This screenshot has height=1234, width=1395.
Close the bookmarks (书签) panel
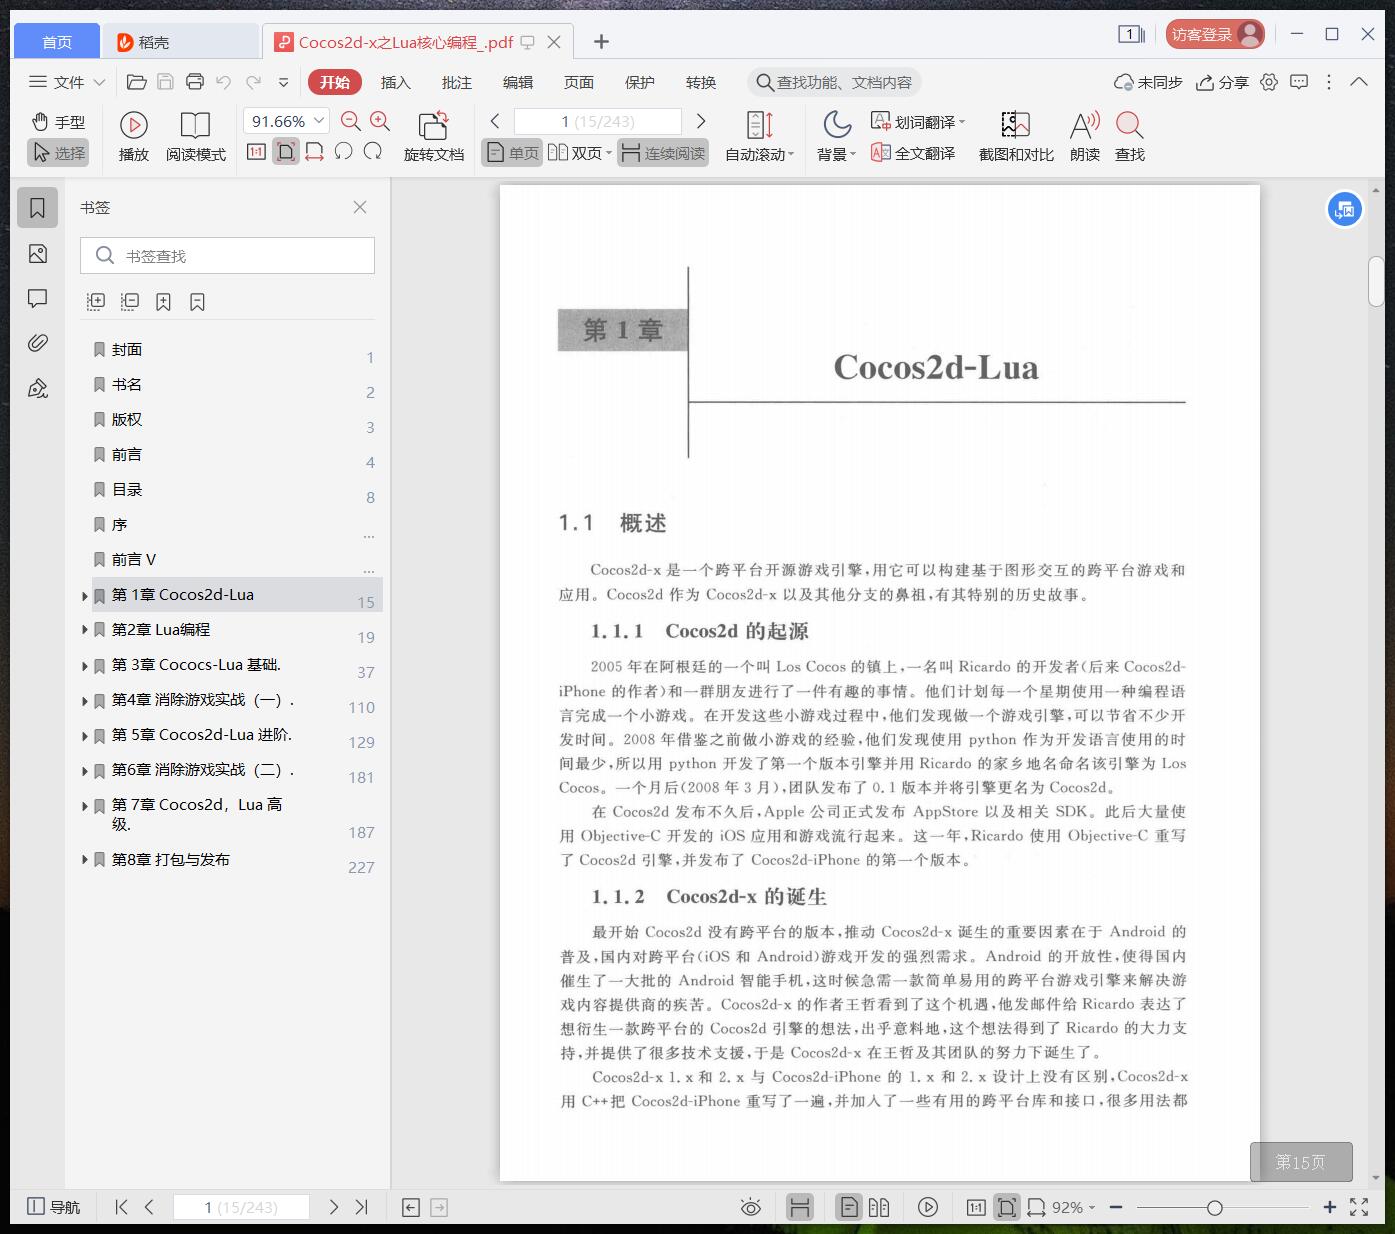pos(360,207)
